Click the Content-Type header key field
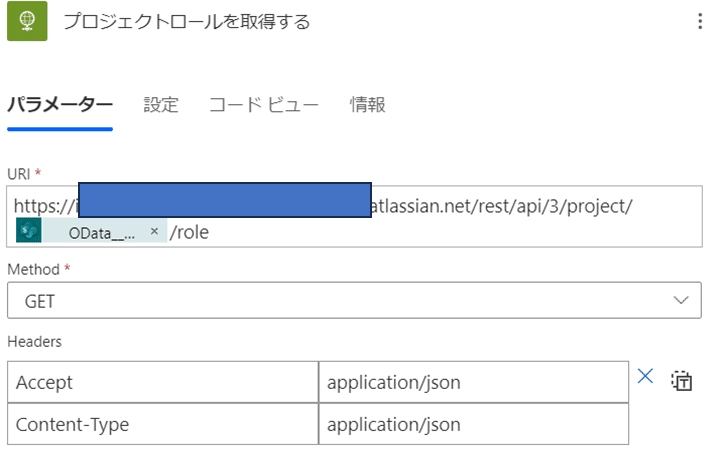 [x=161, y=424]
